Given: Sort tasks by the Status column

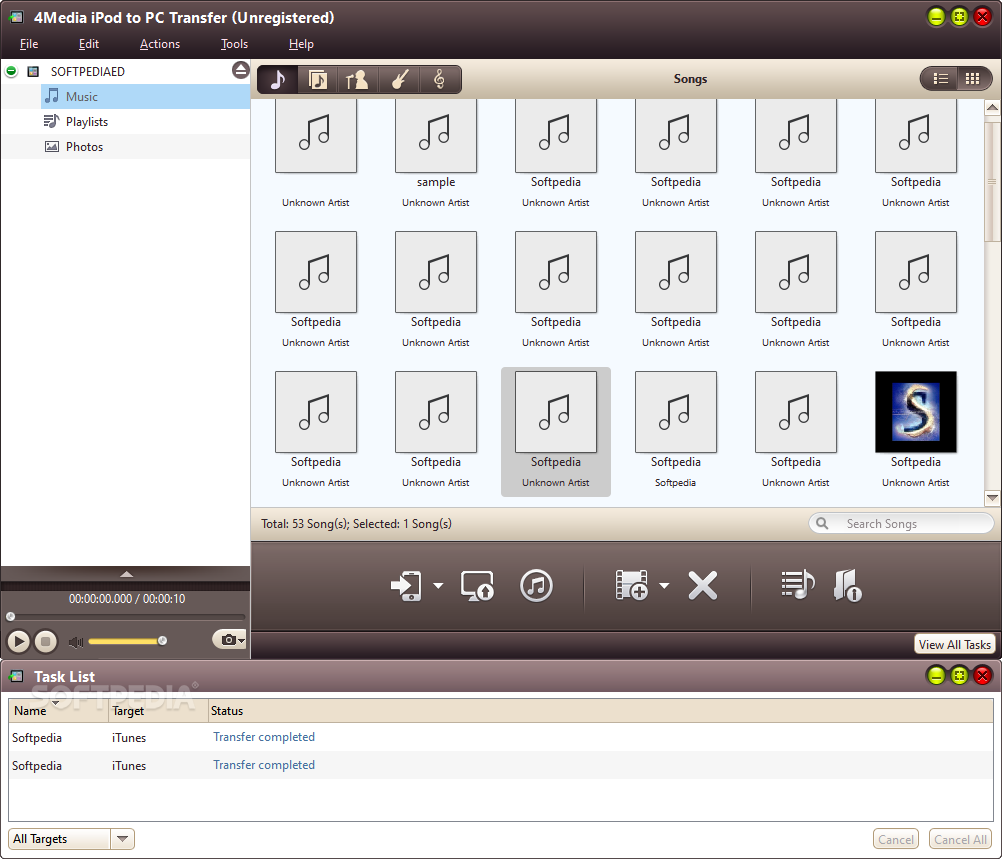Looking at the screenshot, I should tap(599, 711).
